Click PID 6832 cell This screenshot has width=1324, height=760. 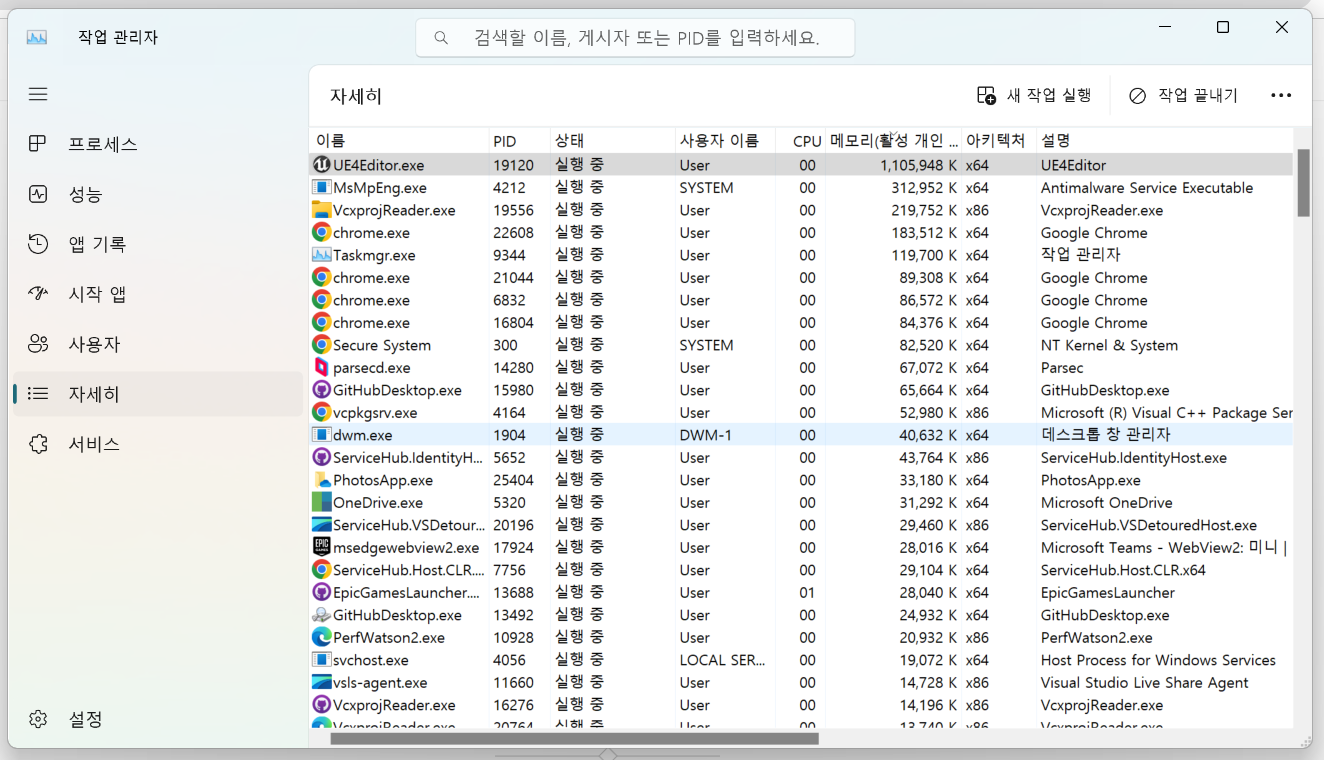[x=509, y=300]
